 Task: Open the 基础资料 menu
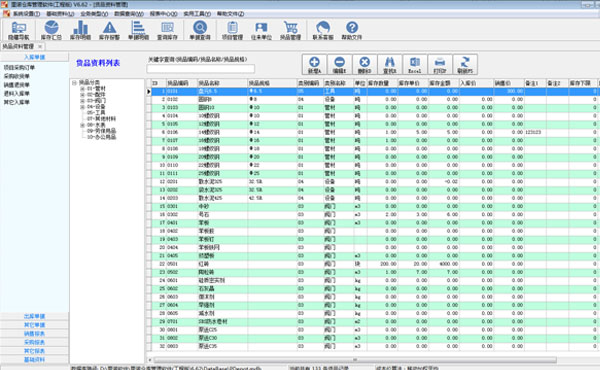pyautogui.click(x=60, y=14)
